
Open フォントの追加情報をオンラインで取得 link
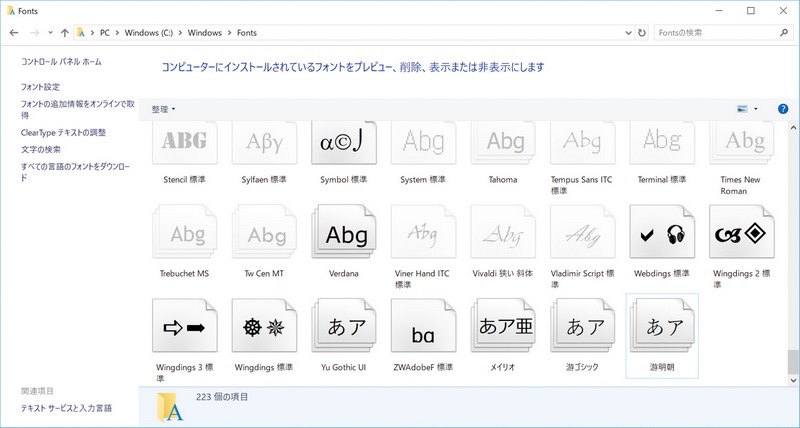click(78, 109)
